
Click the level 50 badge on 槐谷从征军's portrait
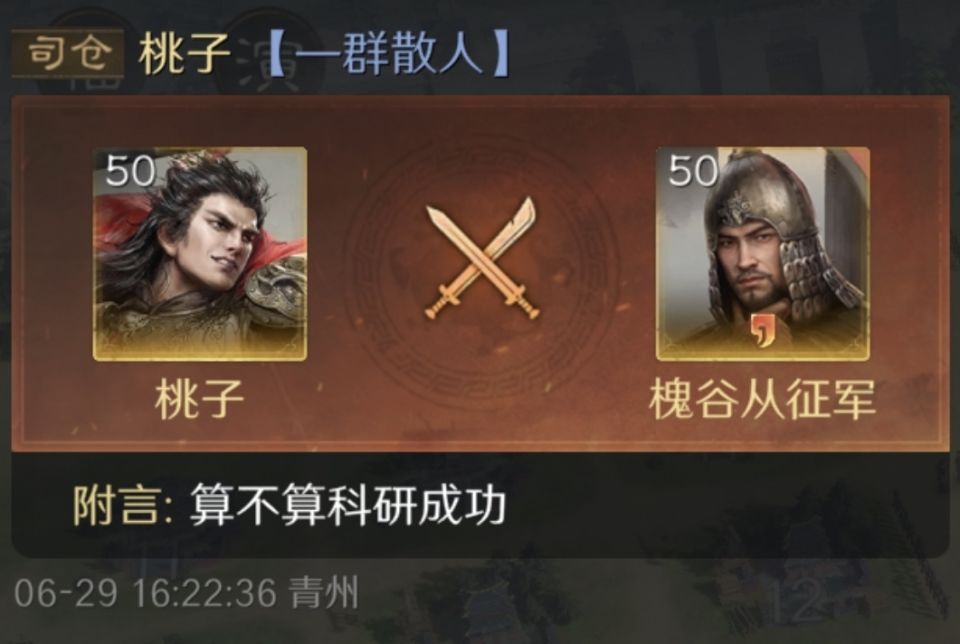tap(692, 170)
